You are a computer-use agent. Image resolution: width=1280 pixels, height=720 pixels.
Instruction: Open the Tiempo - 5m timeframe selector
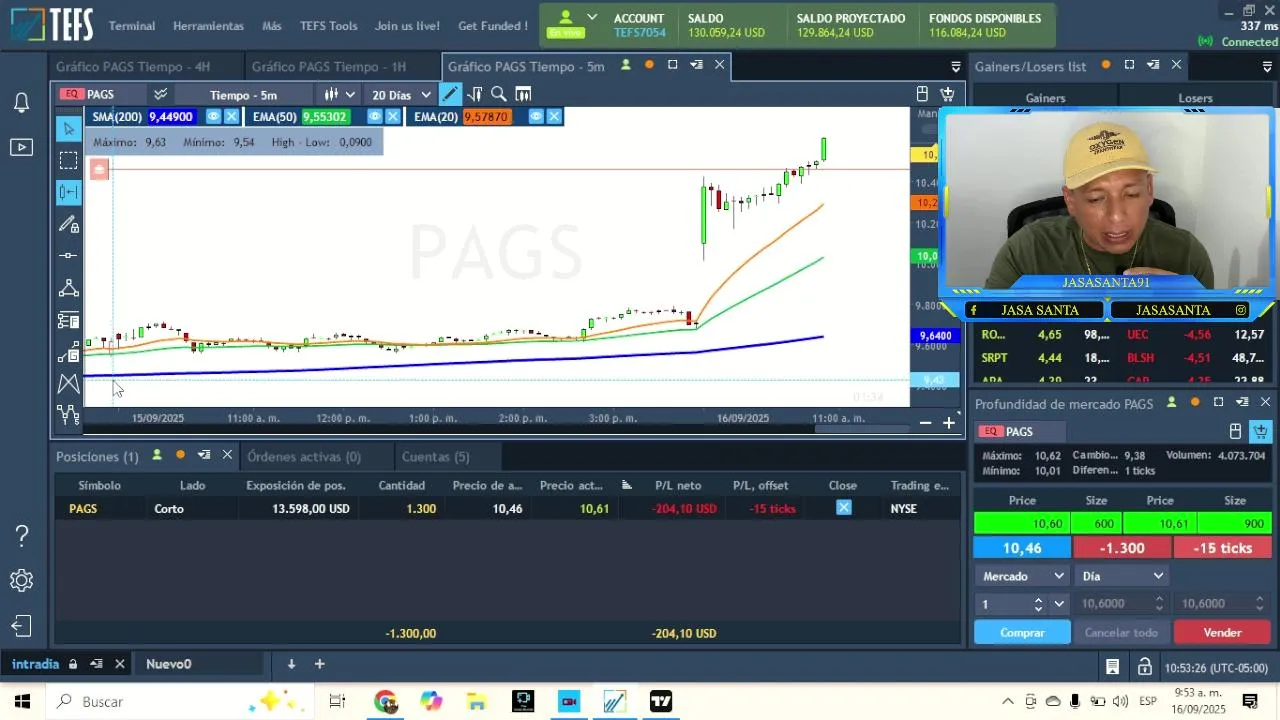tap(243, 95)
